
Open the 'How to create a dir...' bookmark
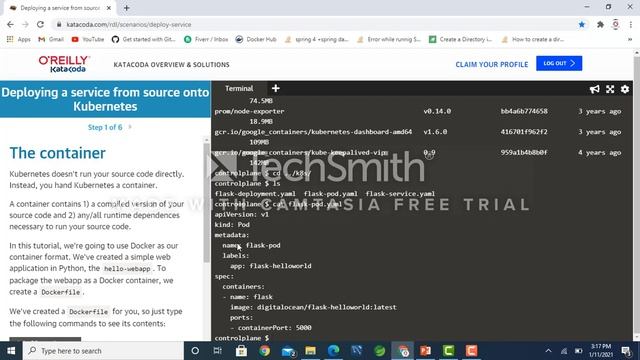coord(533,39)
